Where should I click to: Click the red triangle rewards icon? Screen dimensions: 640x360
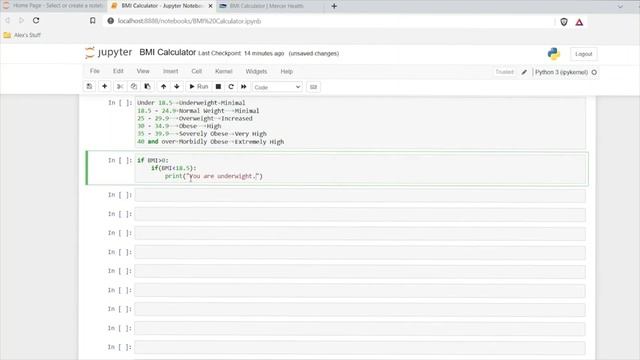(579, 22)
